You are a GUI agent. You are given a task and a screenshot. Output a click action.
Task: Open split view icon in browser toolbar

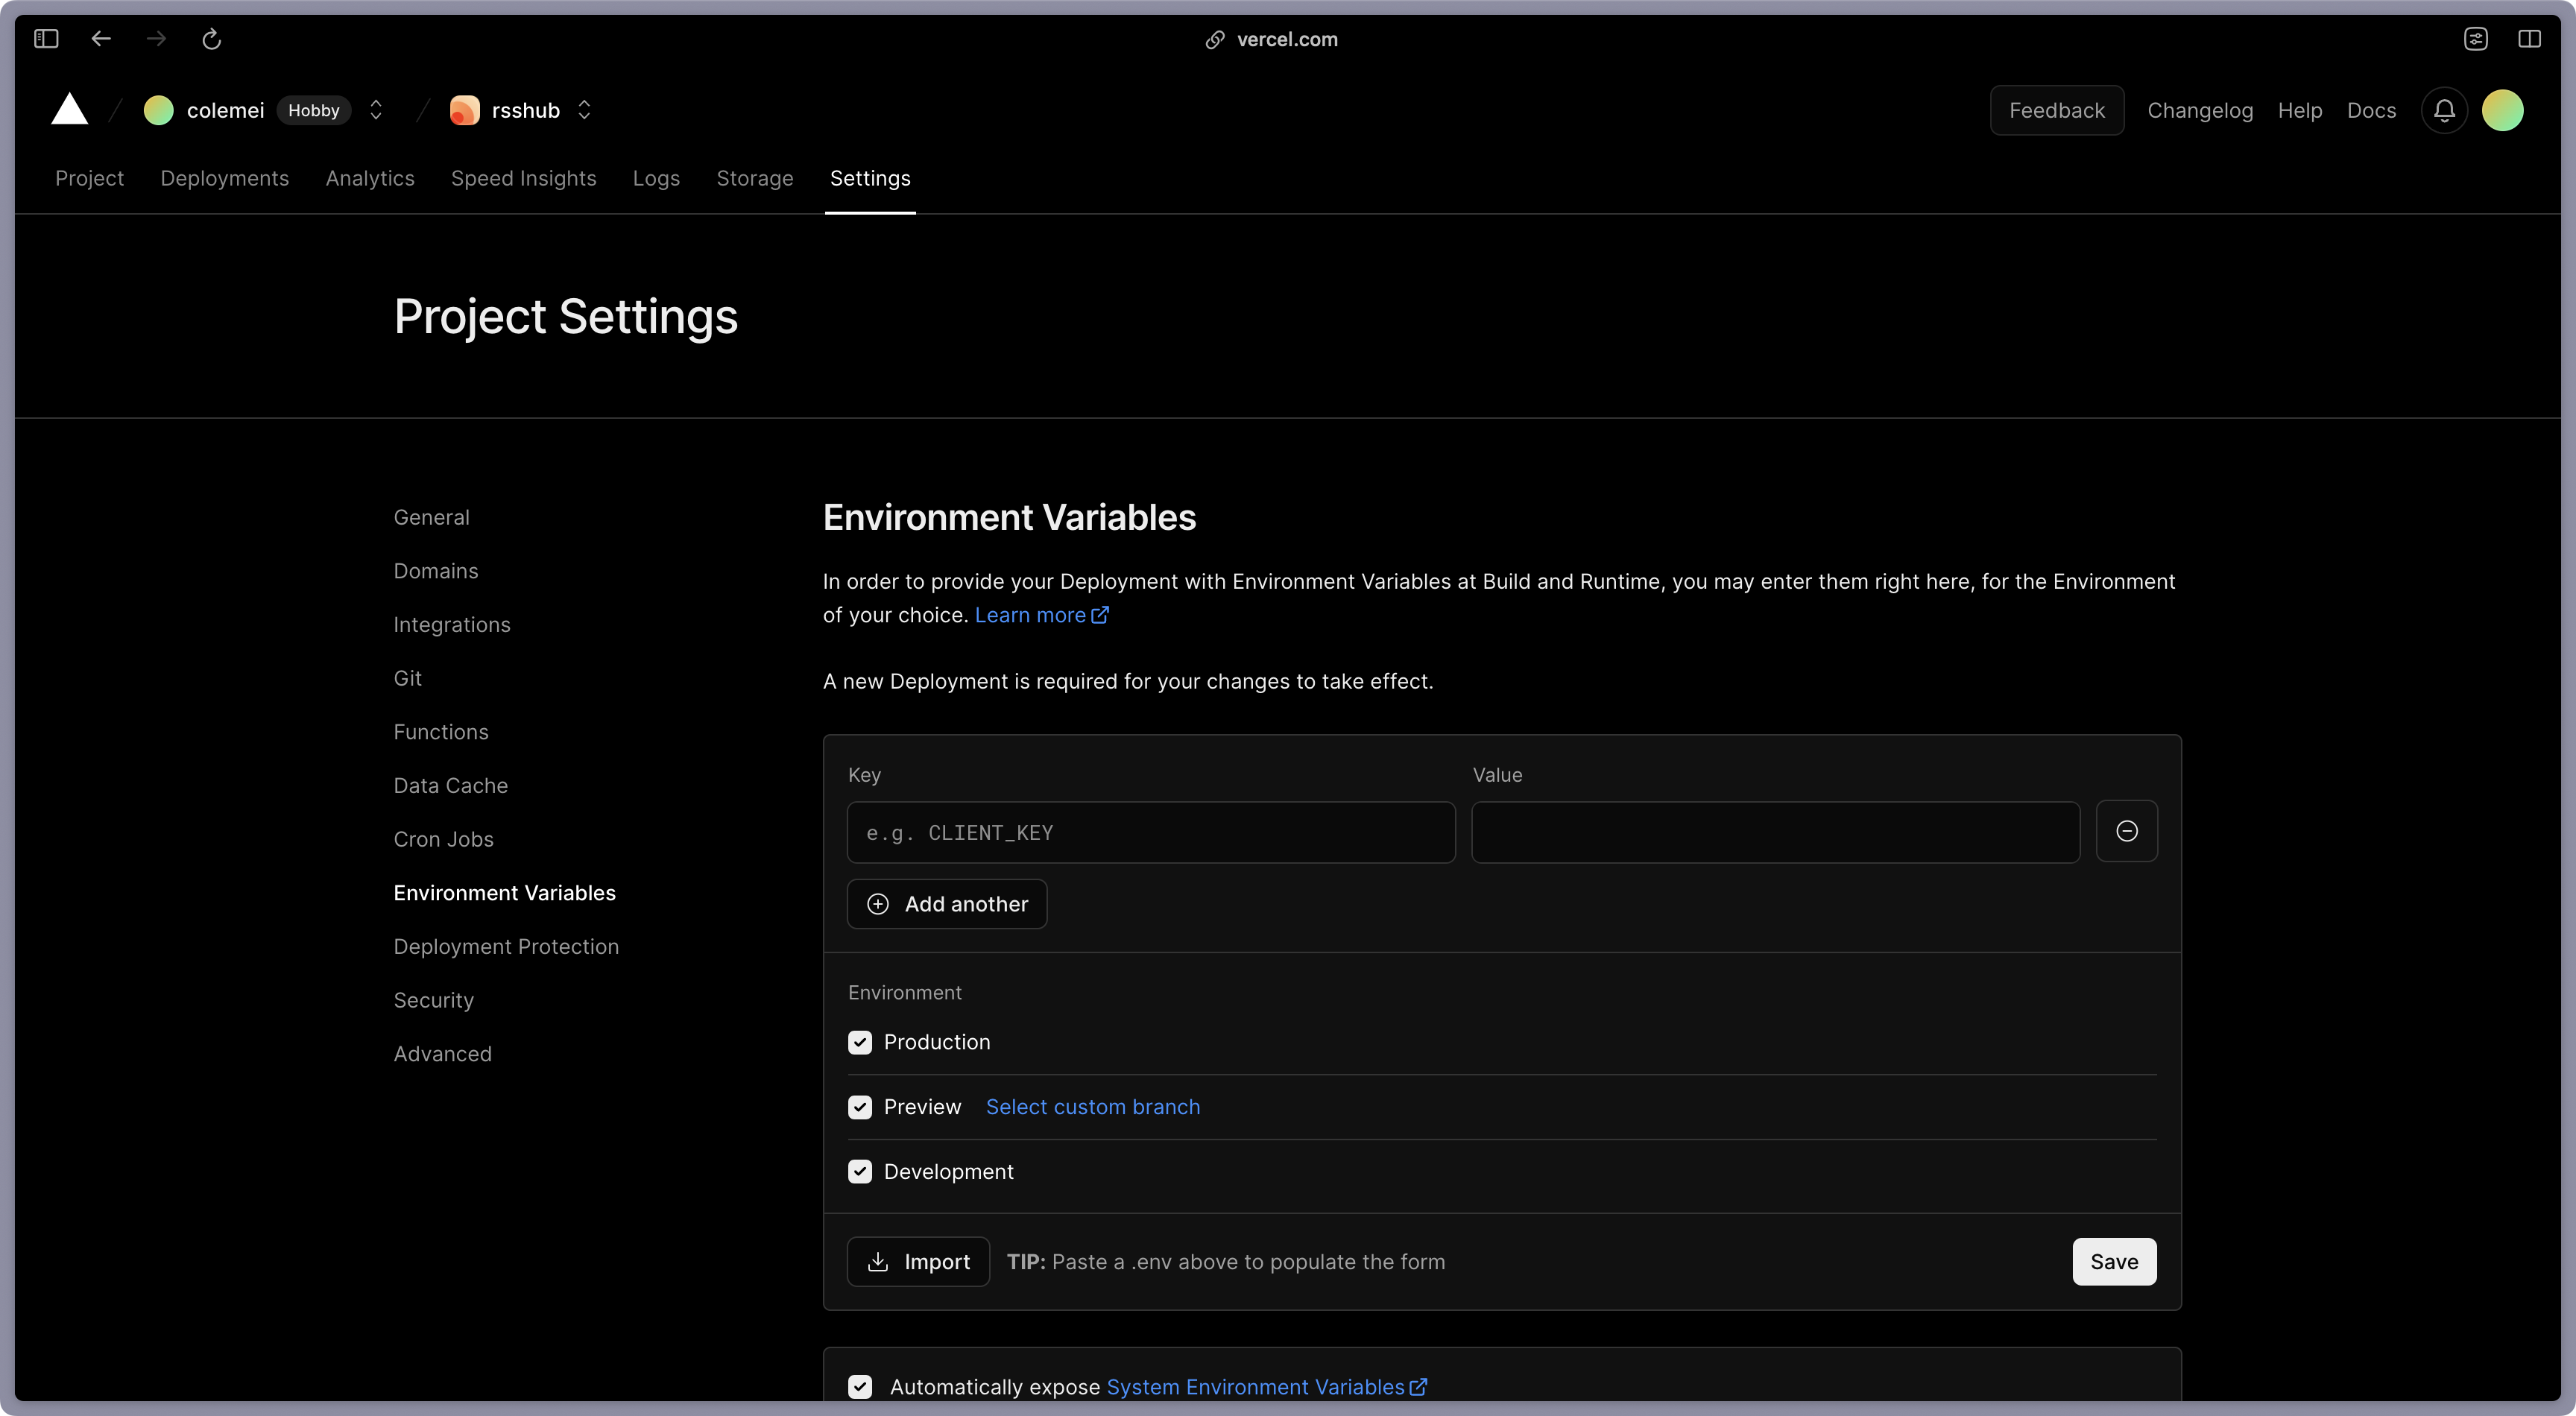click(x=2529, y=39)
